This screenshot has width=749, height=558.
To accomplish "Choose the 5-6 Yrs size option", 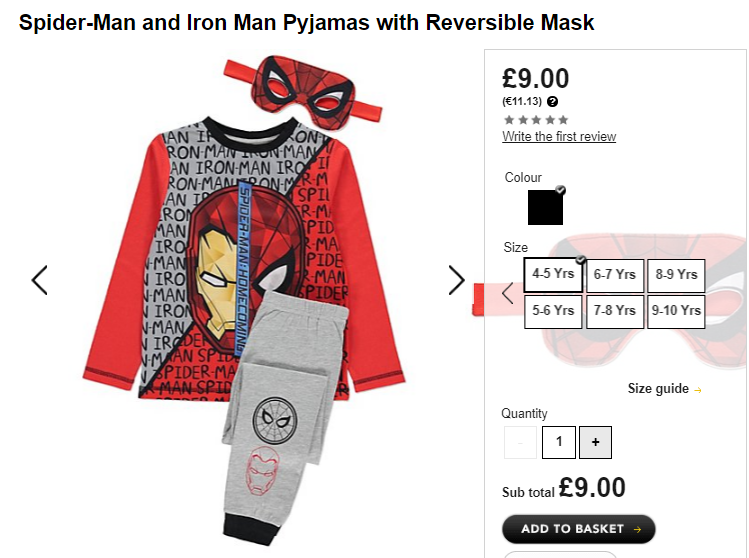I will [x=553, y=311].
